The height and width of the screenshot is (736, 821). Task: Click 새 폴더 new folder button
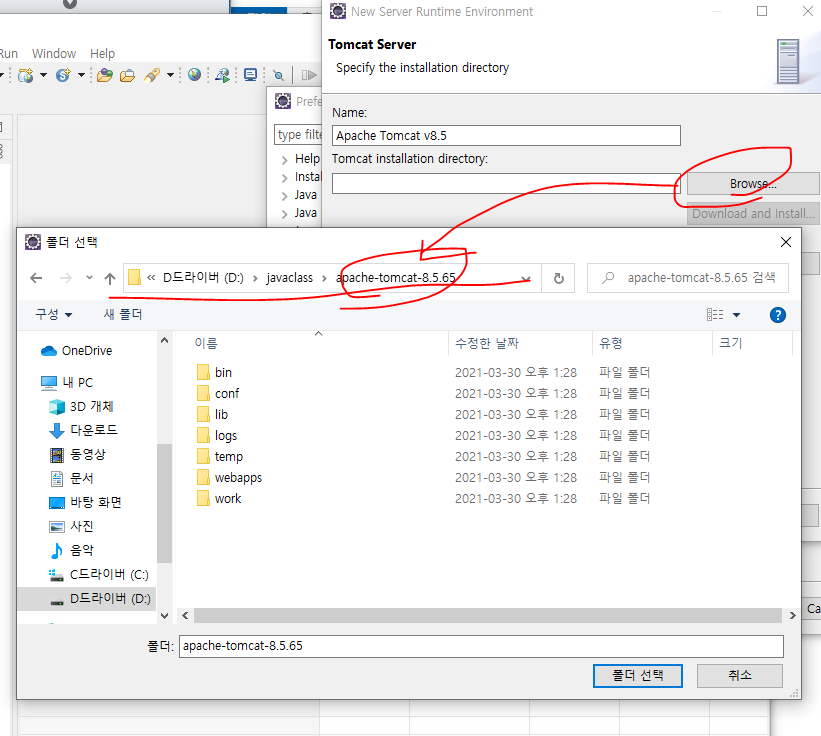click(123, 315)
